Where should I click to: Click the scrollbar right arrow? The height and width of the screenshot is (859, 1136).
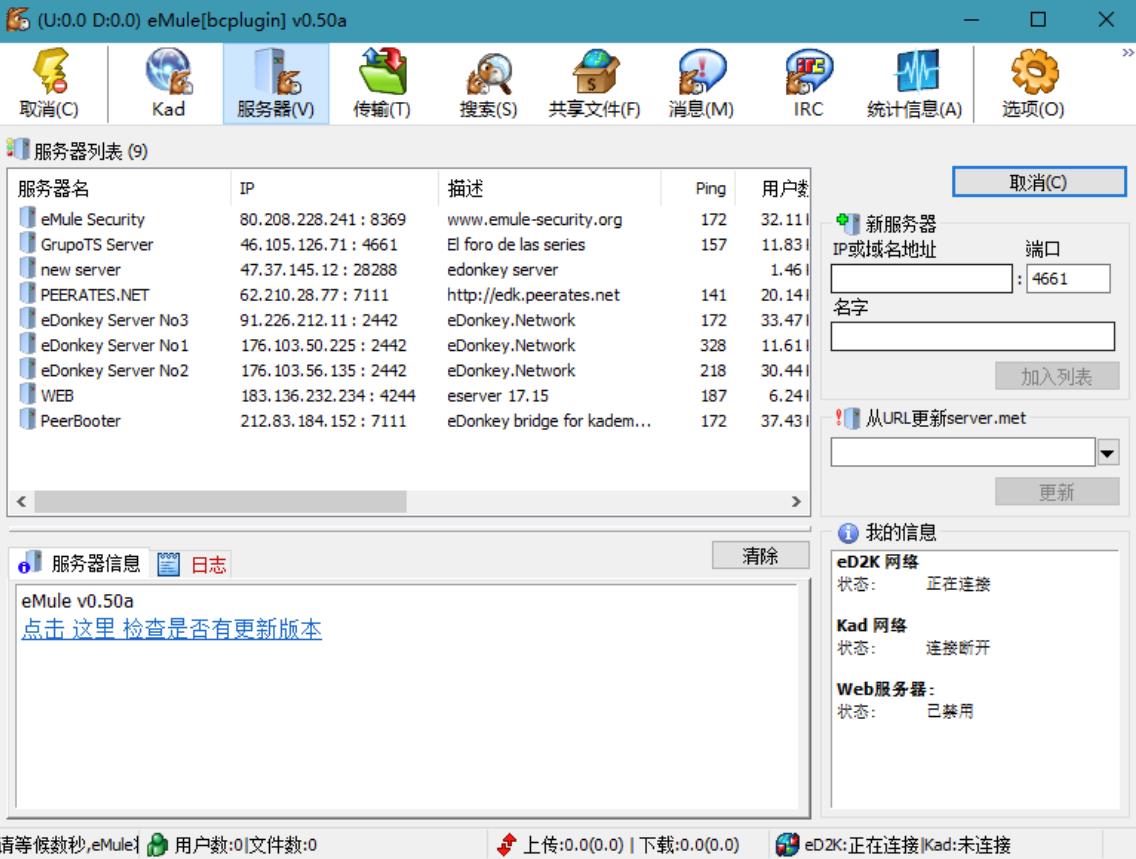(796, 501)
